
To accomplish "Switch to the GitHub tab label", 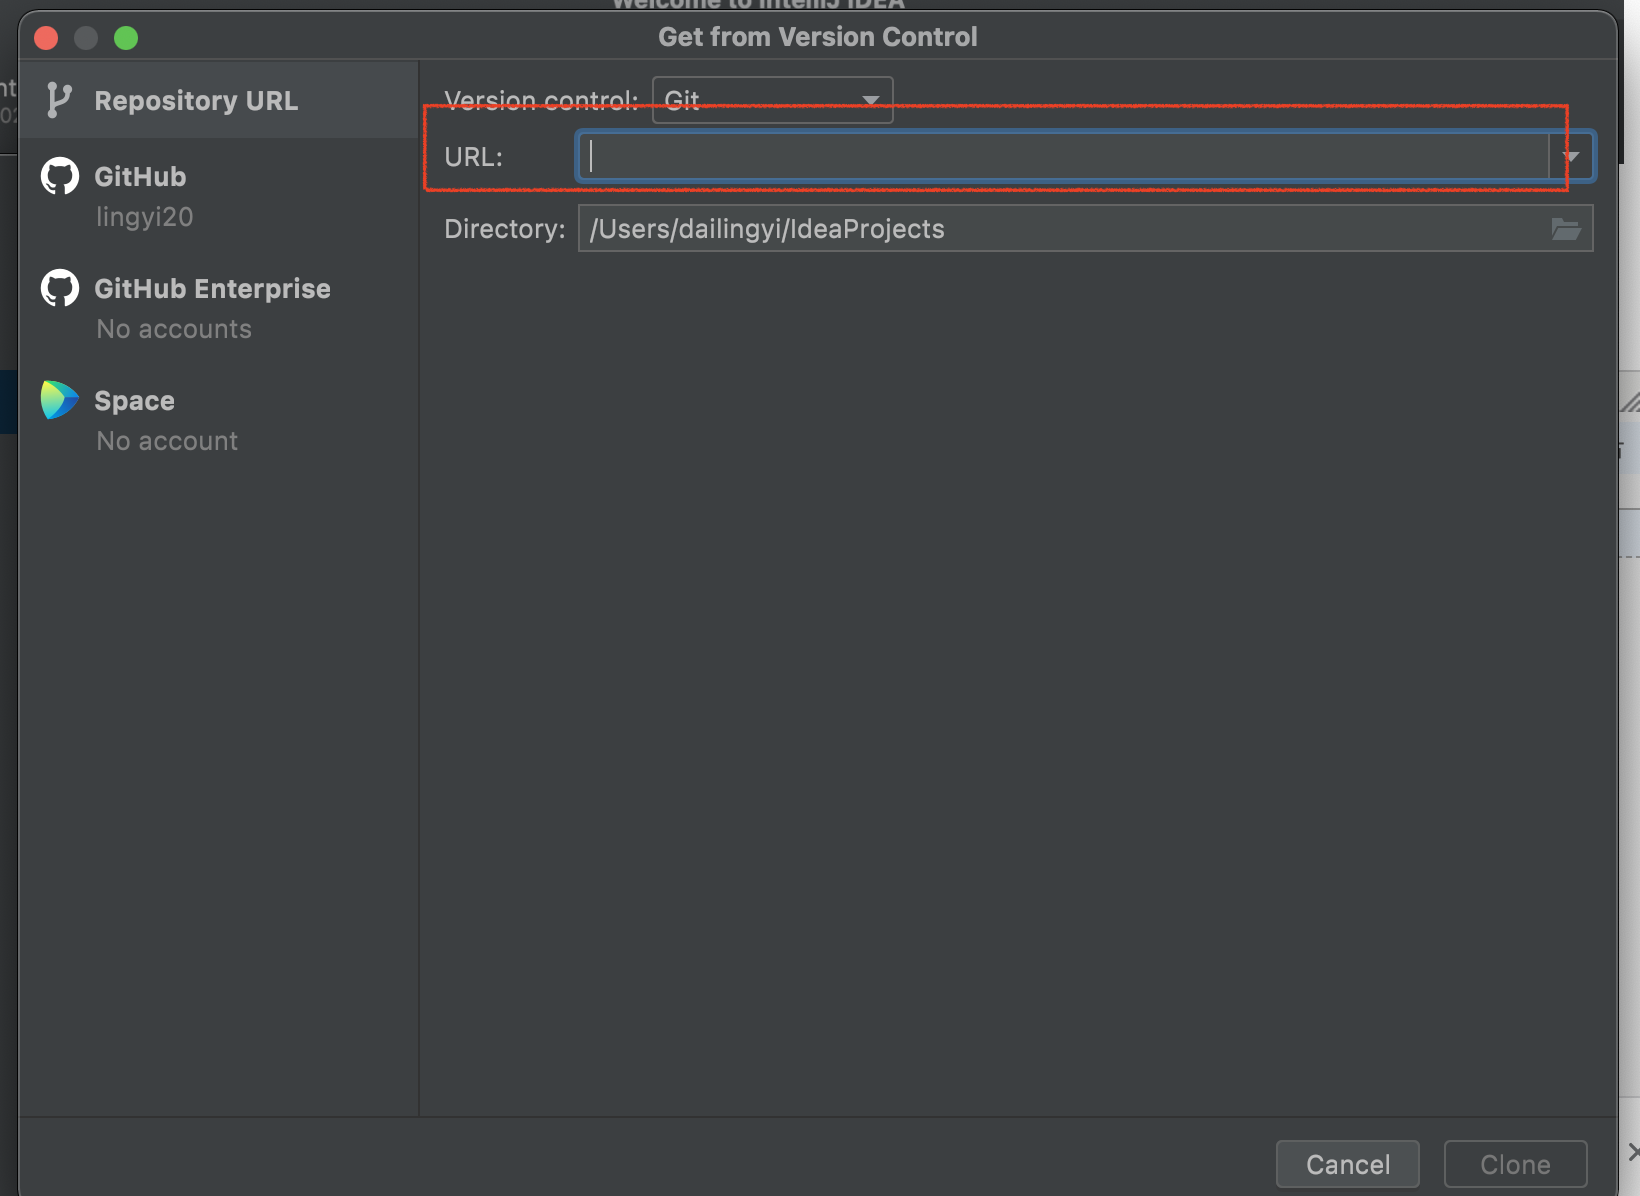I will tap(140, 177).
